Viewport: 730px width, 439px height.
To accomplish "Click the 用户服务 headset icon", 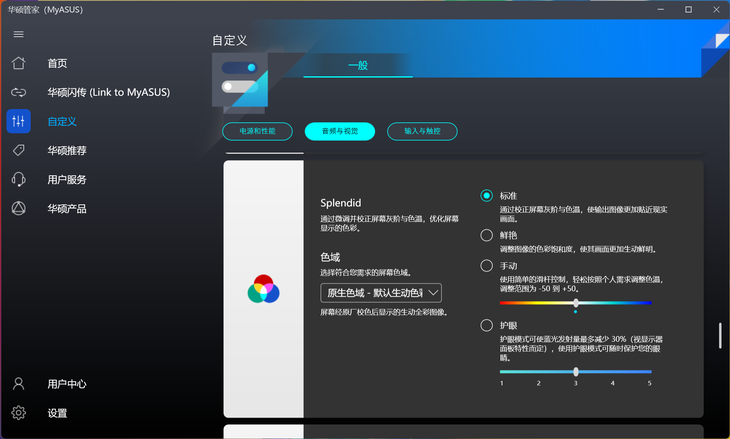I will coord(19,179).
